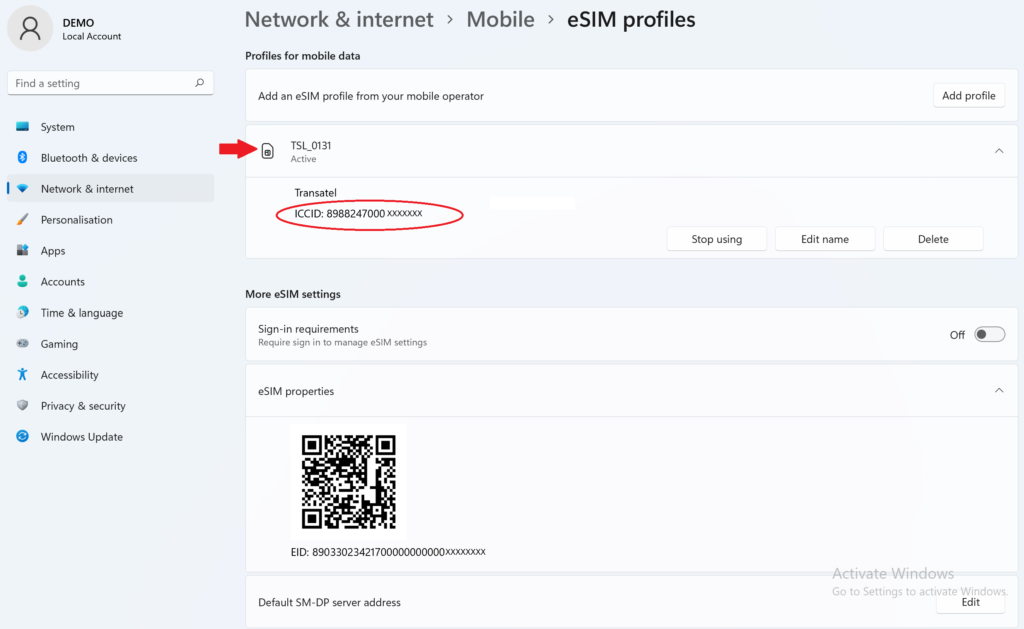Click the SIM card icon beside TSL_0131
Screen dimensions: 1024x629
pyautogui.click(x=267, y=151)
